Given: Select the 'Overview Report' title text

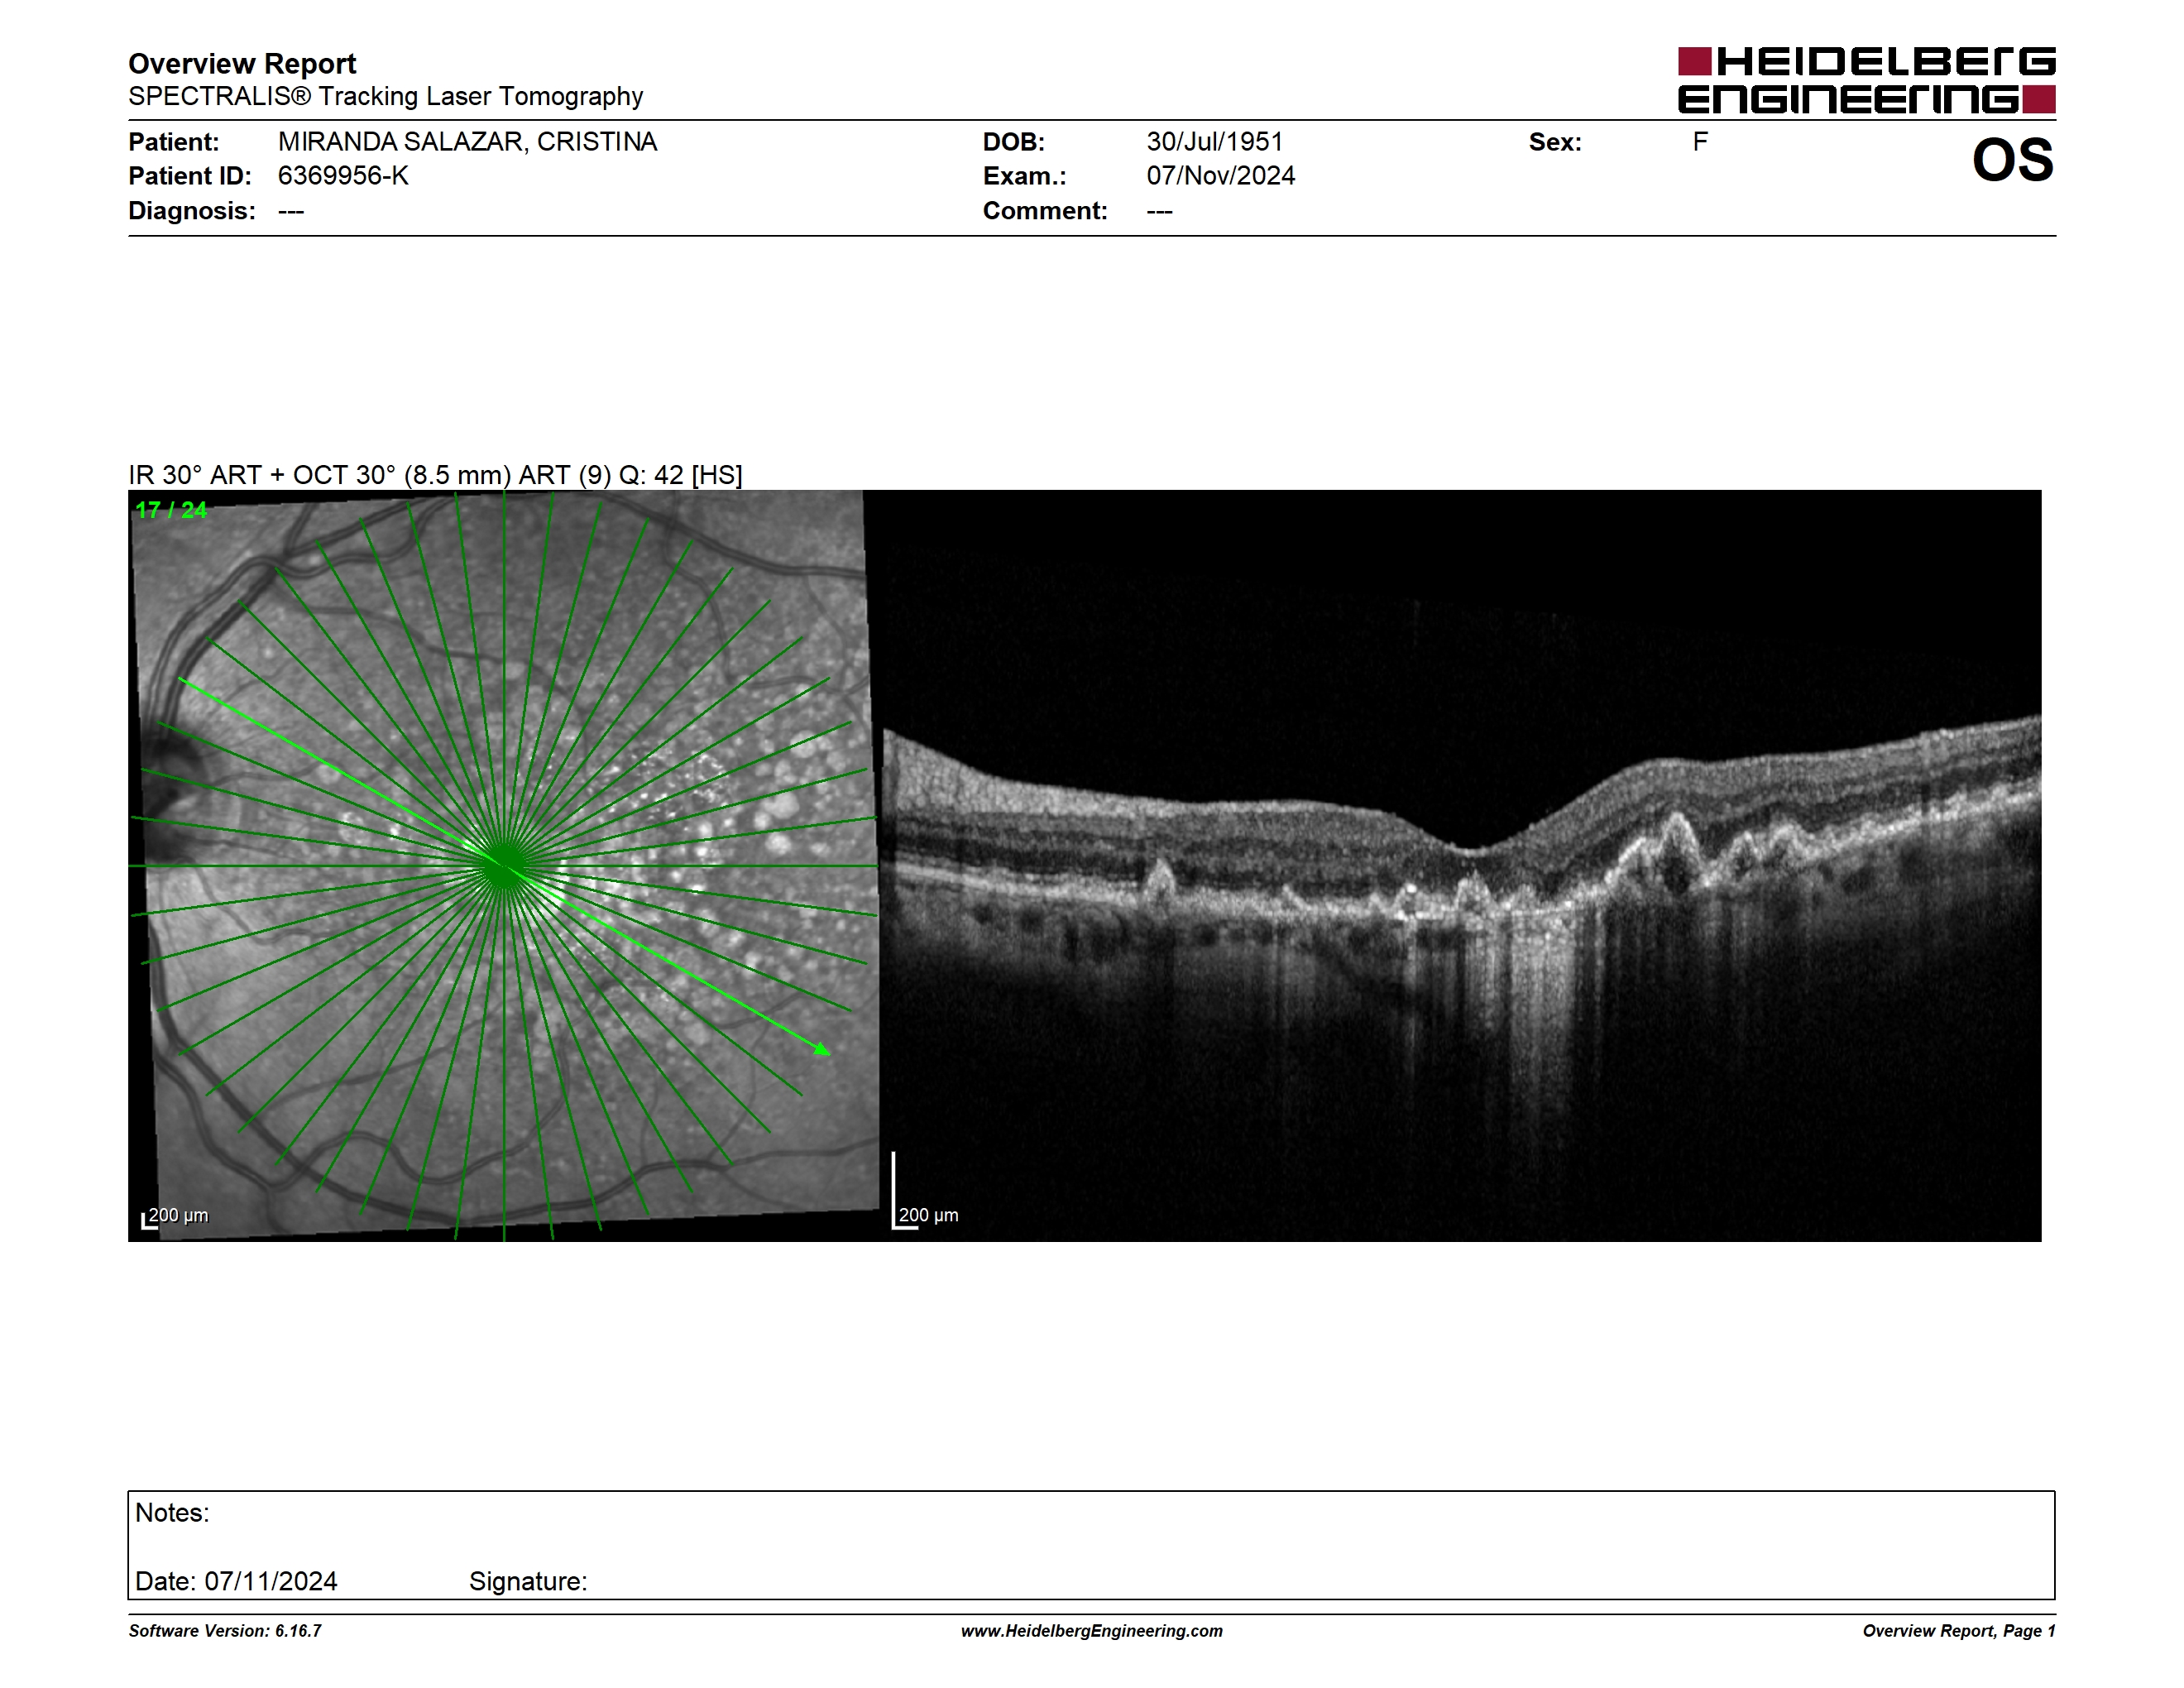Looking at the screenshot, I should (x=242, y=64).
